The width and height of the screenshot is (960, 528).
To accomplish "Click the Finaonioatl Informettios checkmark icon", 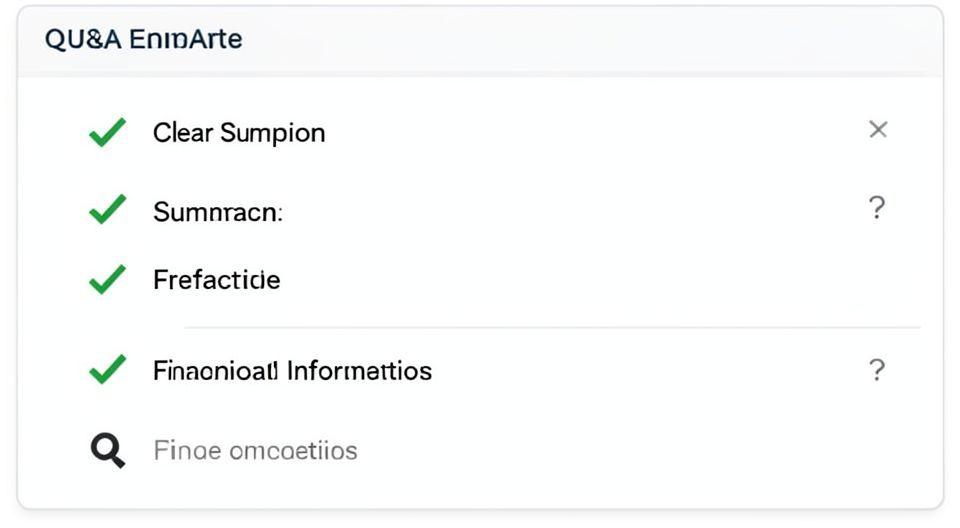I will (x=107, y=370).
